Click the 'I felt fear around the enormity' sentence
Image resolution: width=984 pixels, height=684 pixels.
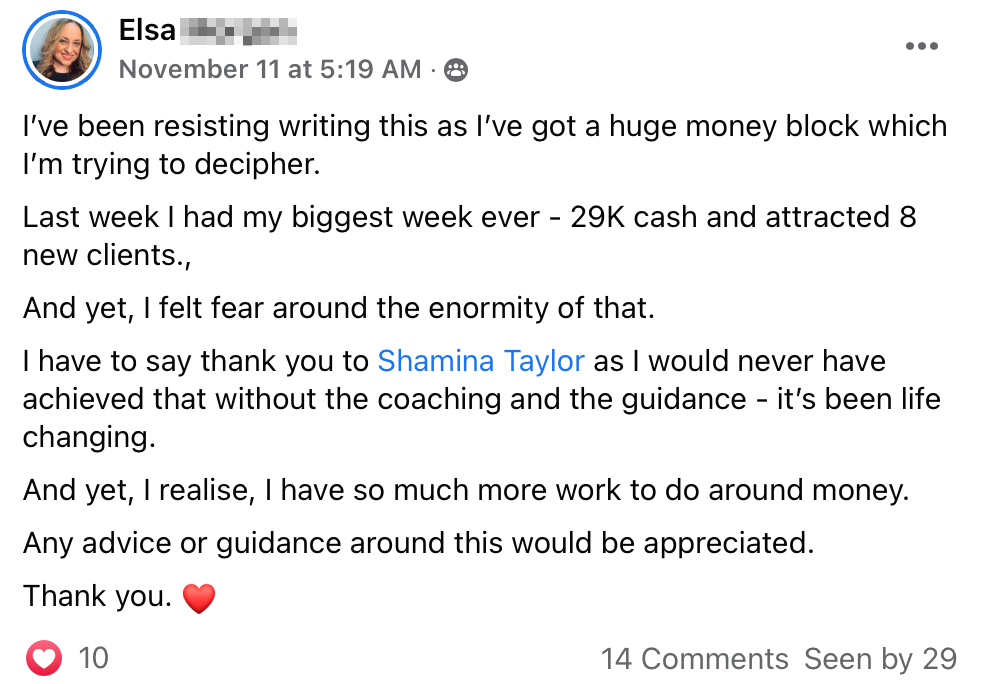(338, 308)
